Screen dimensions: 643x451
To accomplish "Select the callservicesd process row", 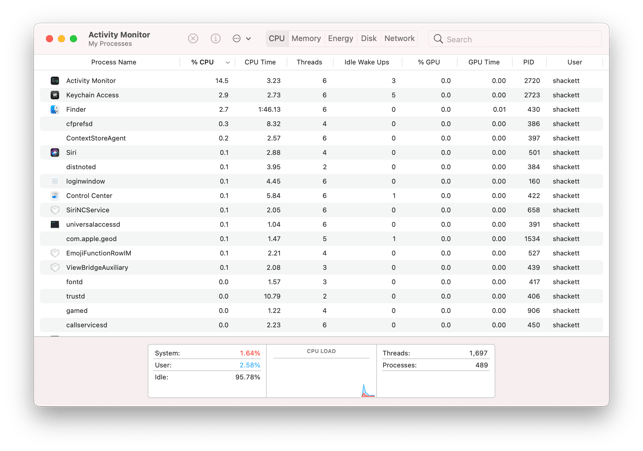I will pos(321,325).
